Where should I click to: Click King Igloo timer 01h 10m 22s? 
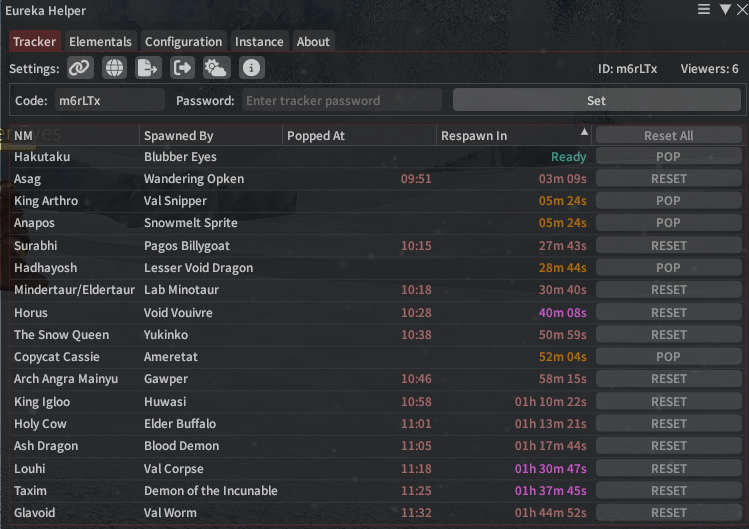[x=550, y=401]
